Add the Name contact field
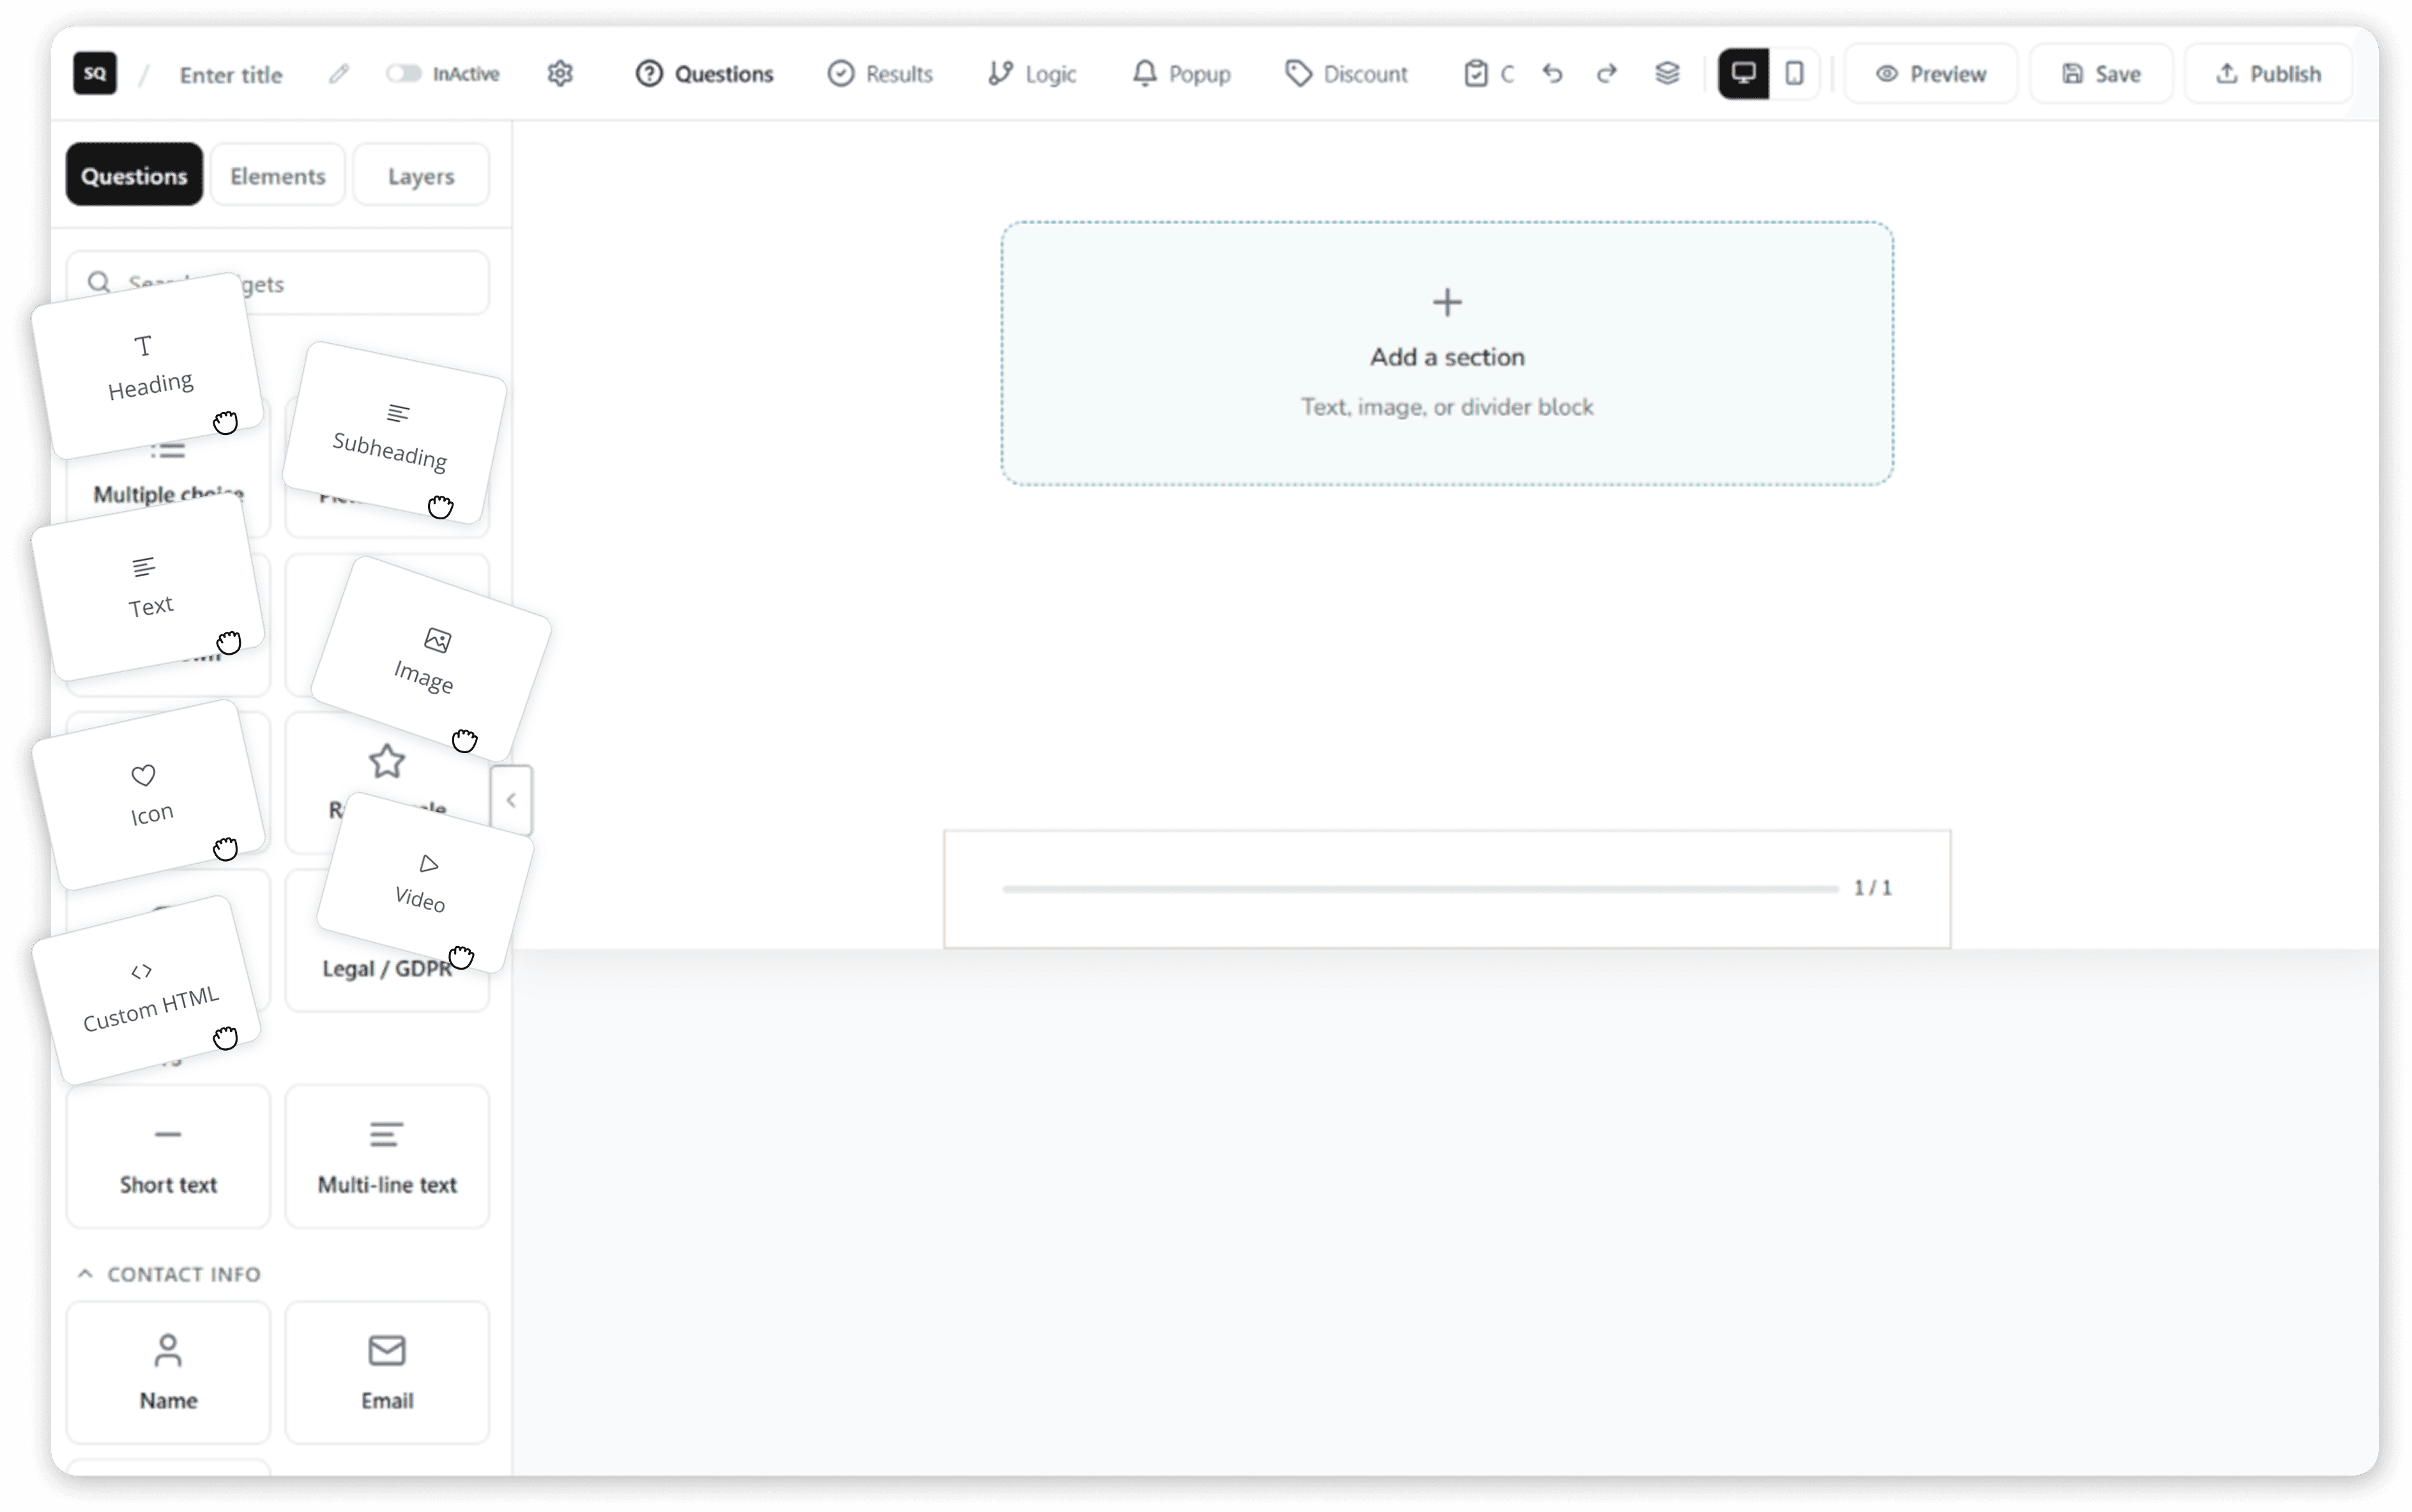Viewport: 2412px width, 1512px height. [168, 1372]
